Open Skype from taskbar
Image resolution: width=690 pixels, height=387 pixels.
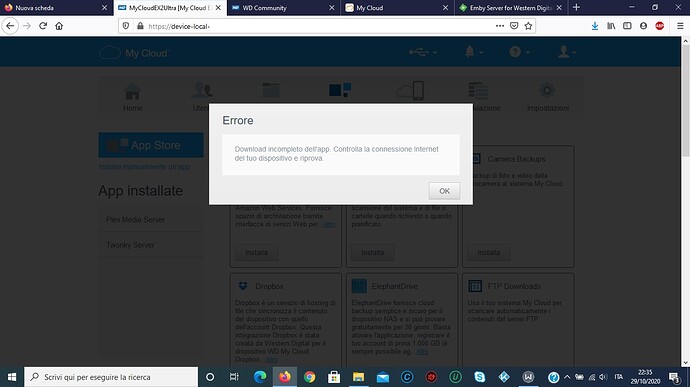click(x=480, y=377)
